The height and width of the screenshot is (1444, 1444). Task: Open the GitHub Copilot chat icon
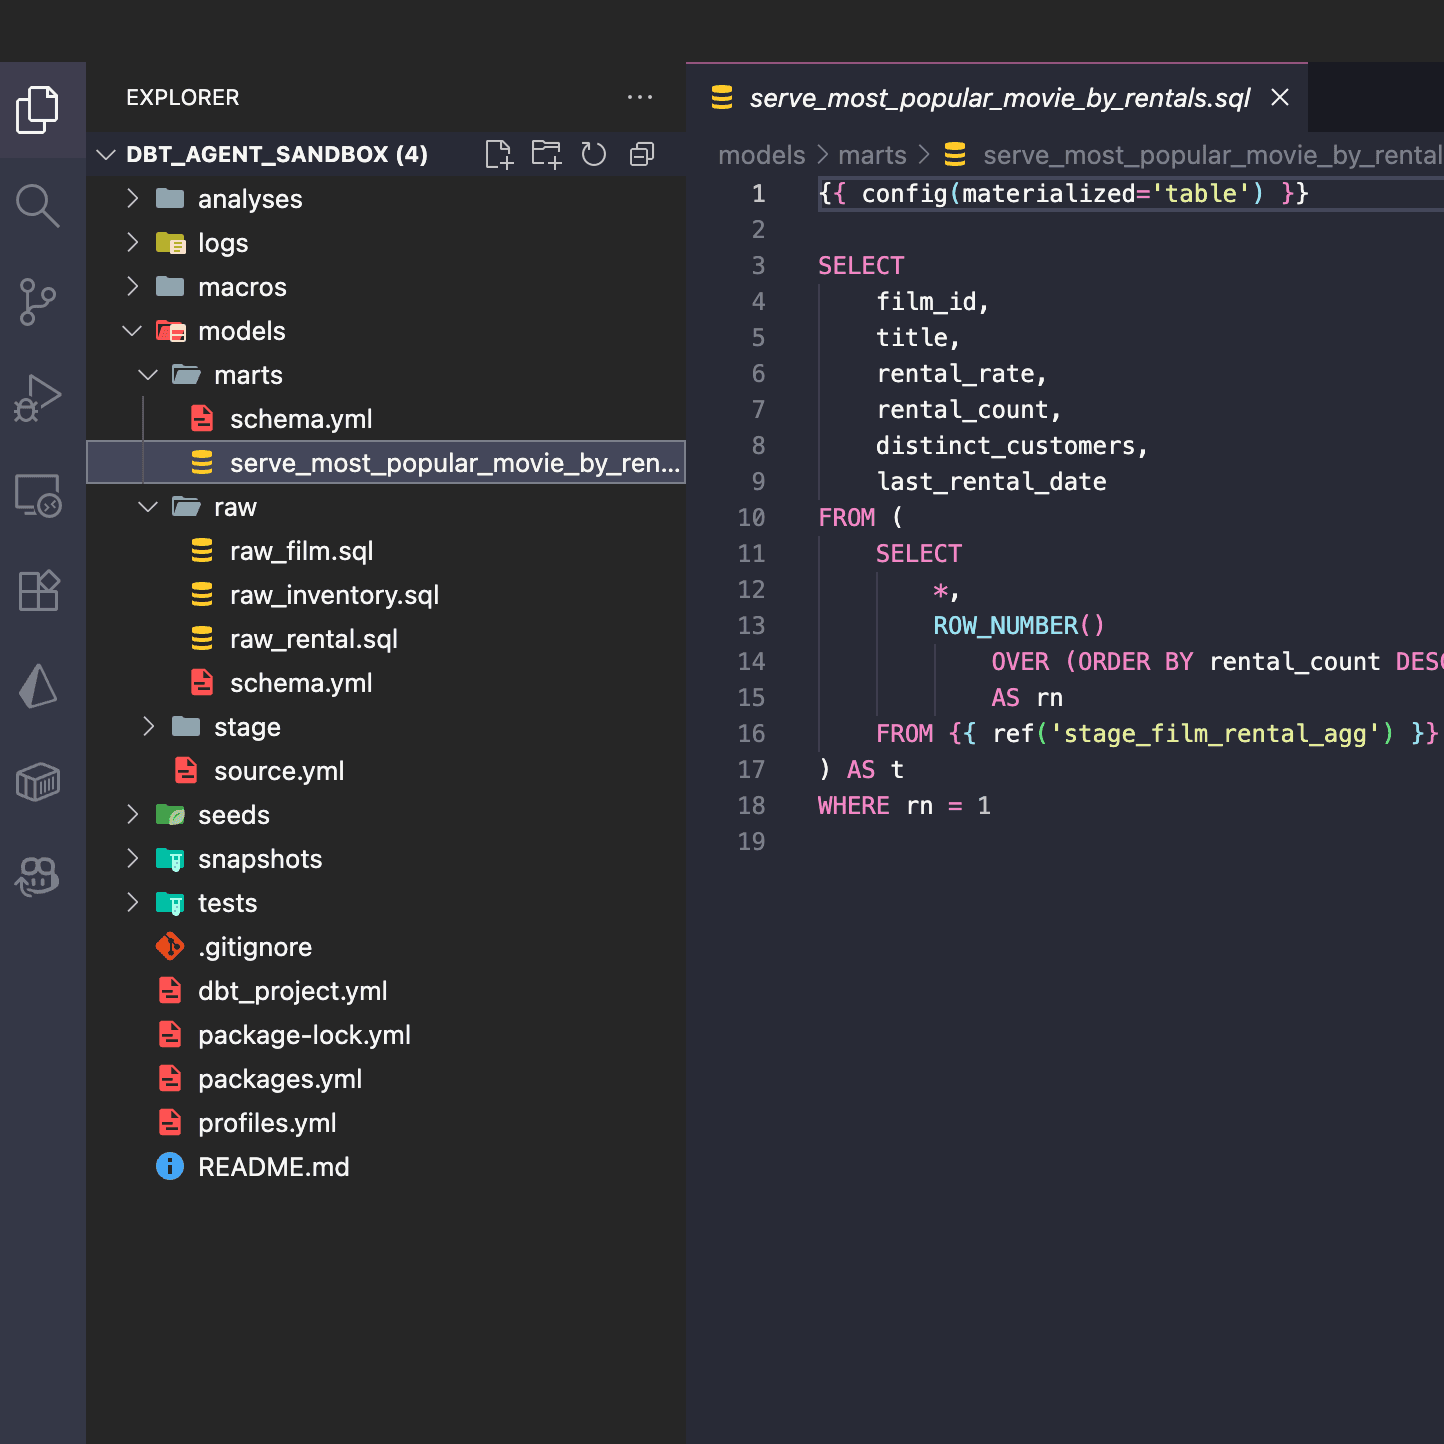coord(38,877)
